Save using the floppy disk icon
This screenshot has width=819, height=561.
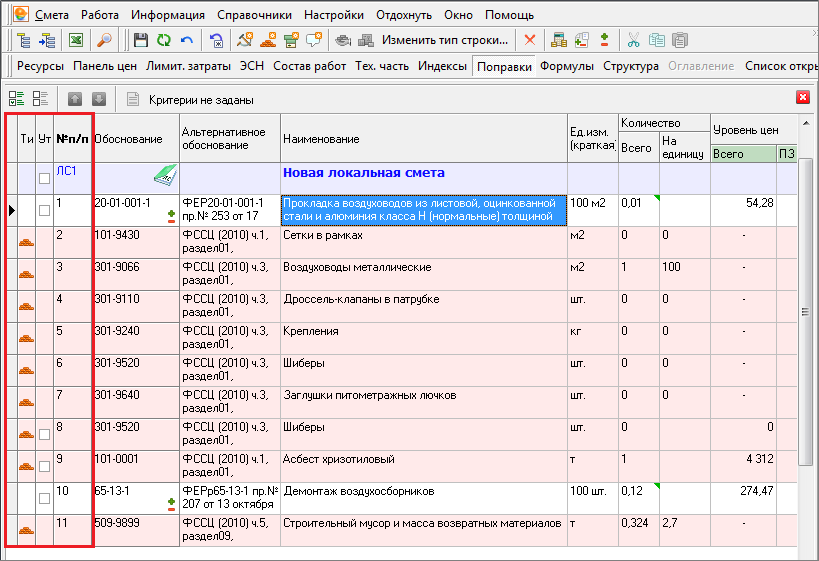click(x=141, y=40)
